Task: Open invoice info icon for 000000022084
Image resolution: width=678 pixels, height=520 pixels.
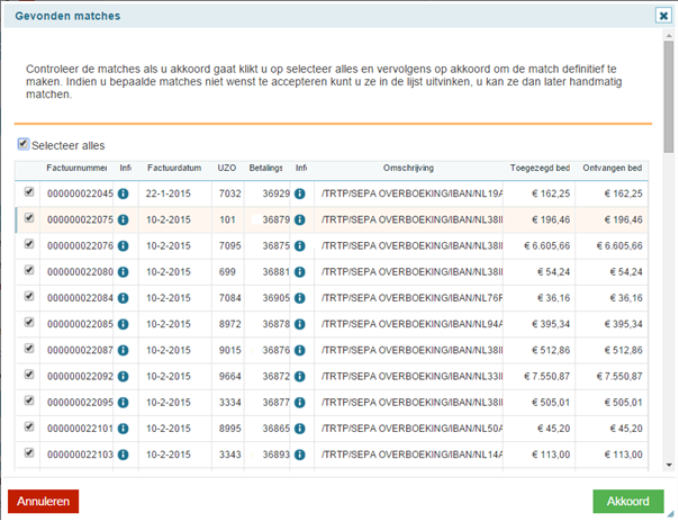Action: coord(123,298)
